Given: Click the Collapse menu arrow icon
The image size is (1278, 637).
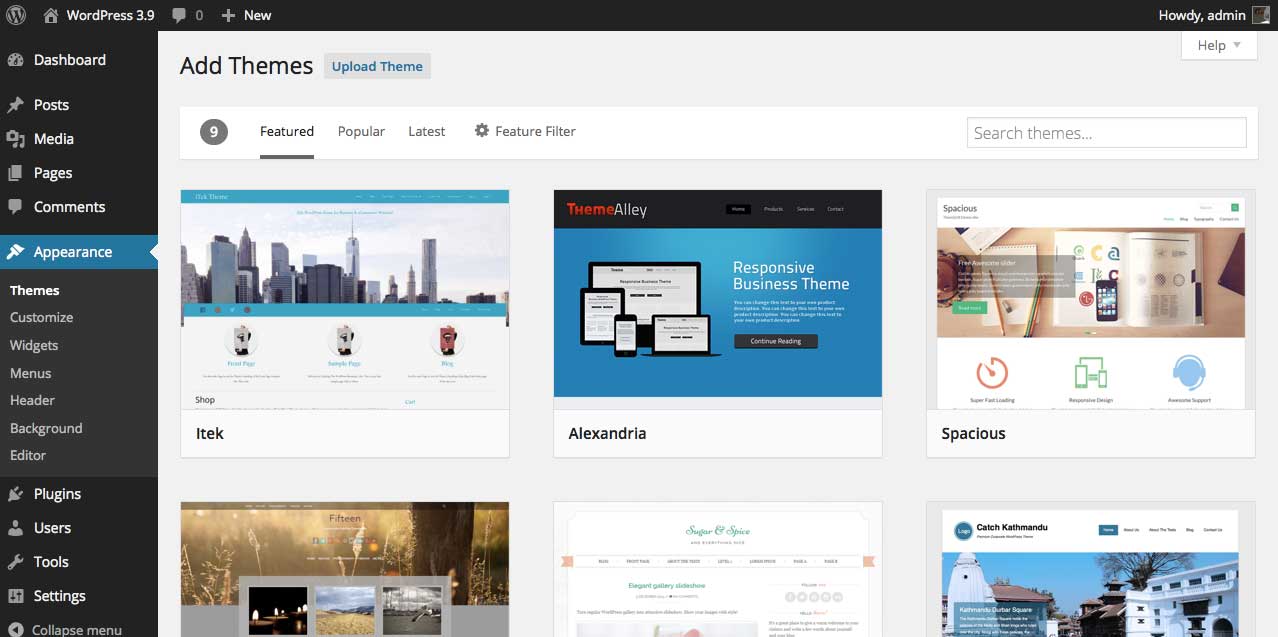Looking at the screenshot, I should (x=16, y=630).
